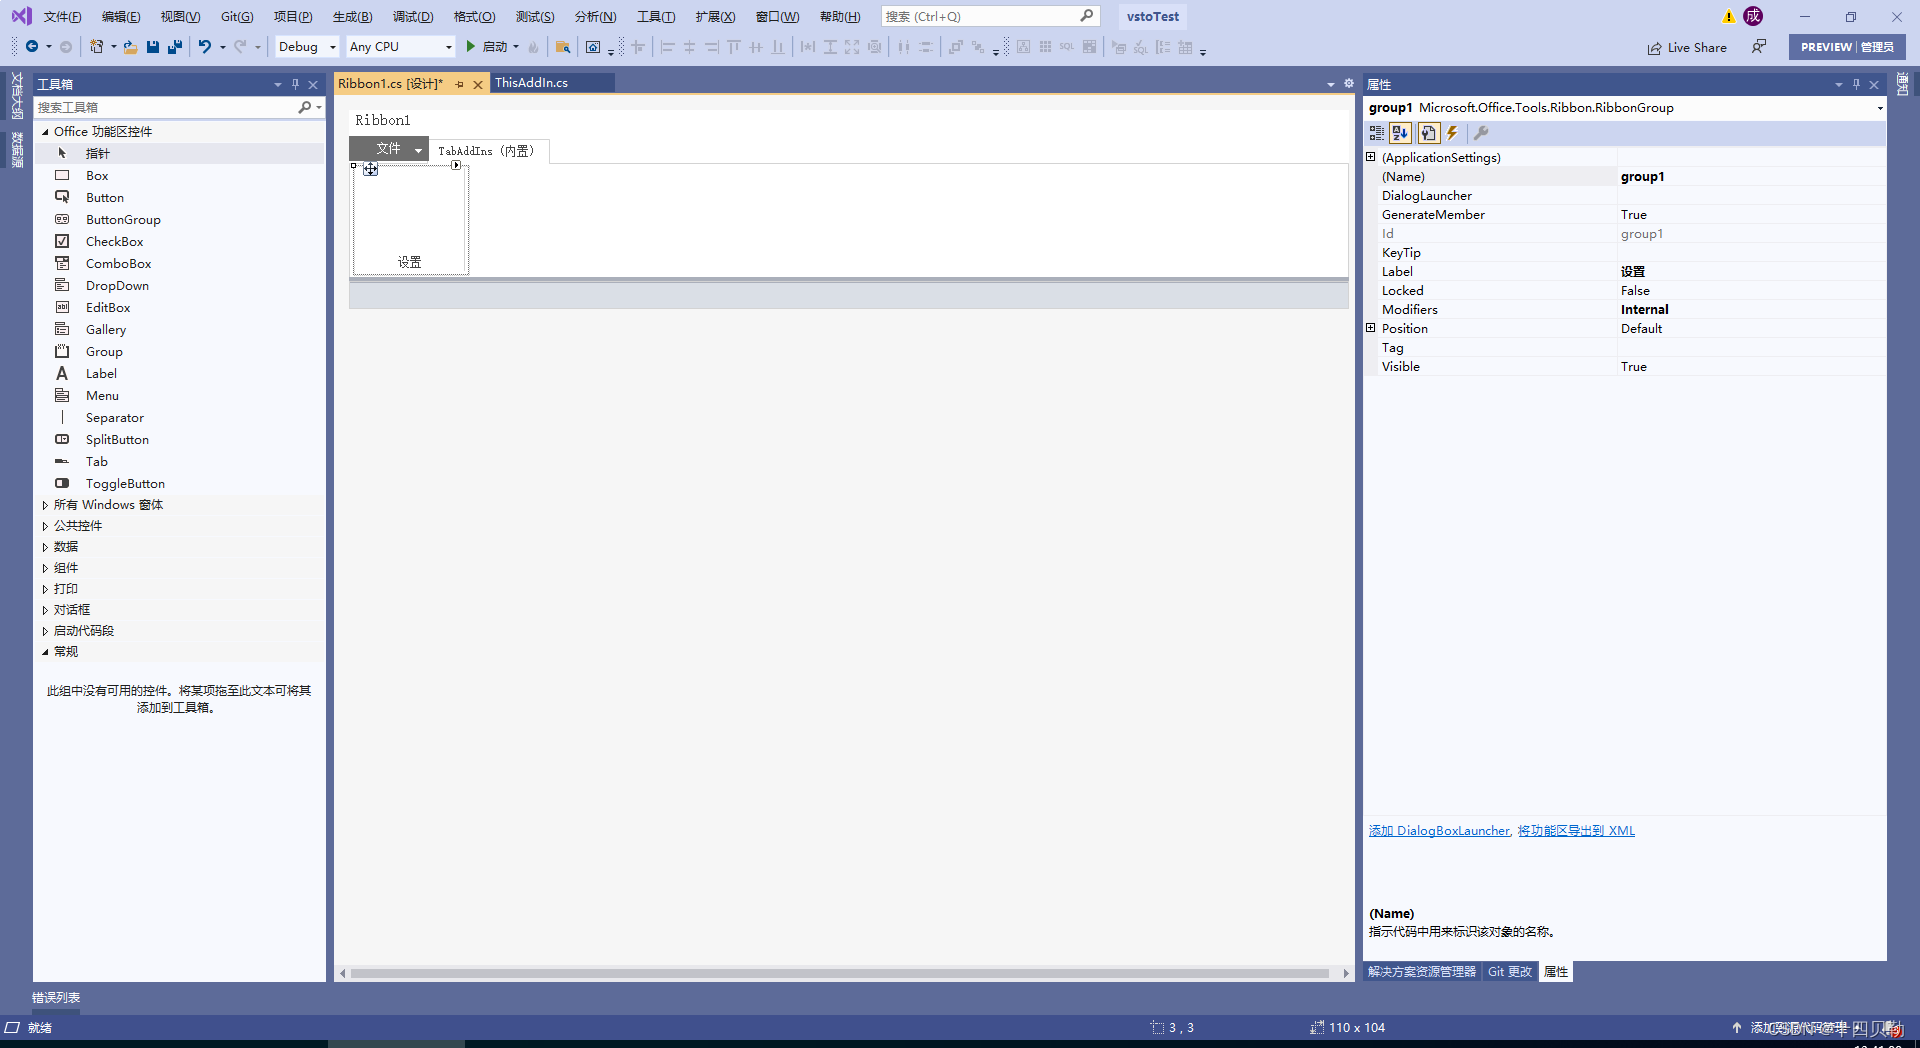The image size is (1920, 1048).
Task: Click the navigate backward arrow icon
Action: coord(32,47)
